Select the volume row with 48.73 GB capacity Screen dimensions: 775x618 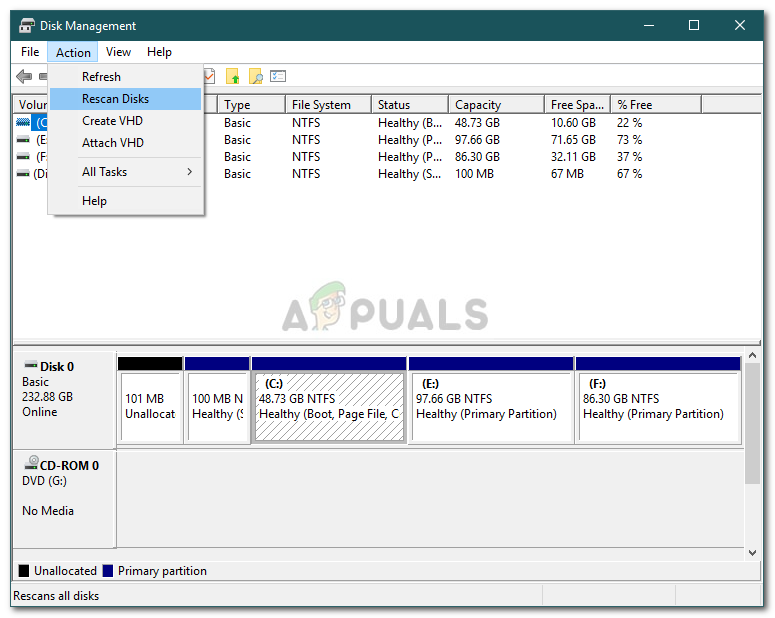[x=387, y=123]
